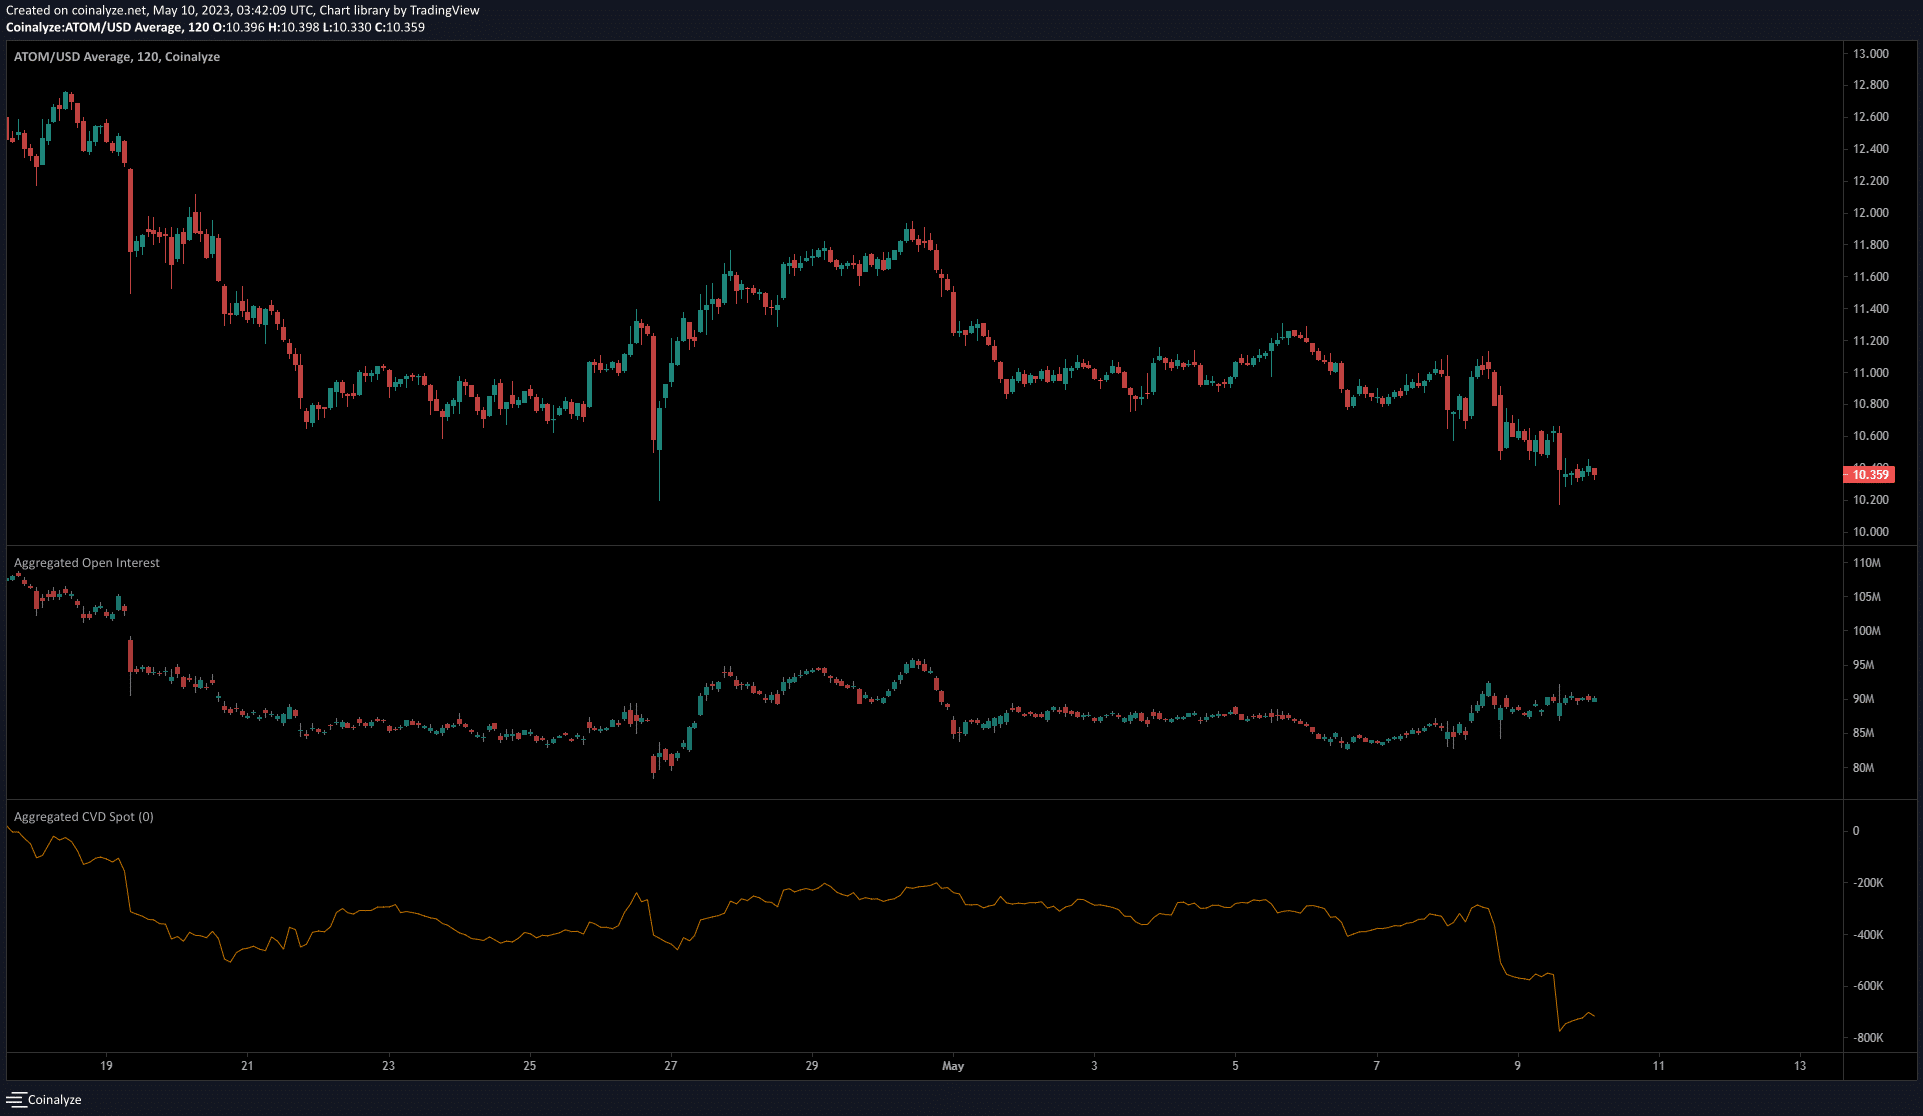This screenshot has height=1116, width=1923.
Task: Click the 'Created on coinalyze.net' header text
Action: pyautogui.click(x=242, y=10)
